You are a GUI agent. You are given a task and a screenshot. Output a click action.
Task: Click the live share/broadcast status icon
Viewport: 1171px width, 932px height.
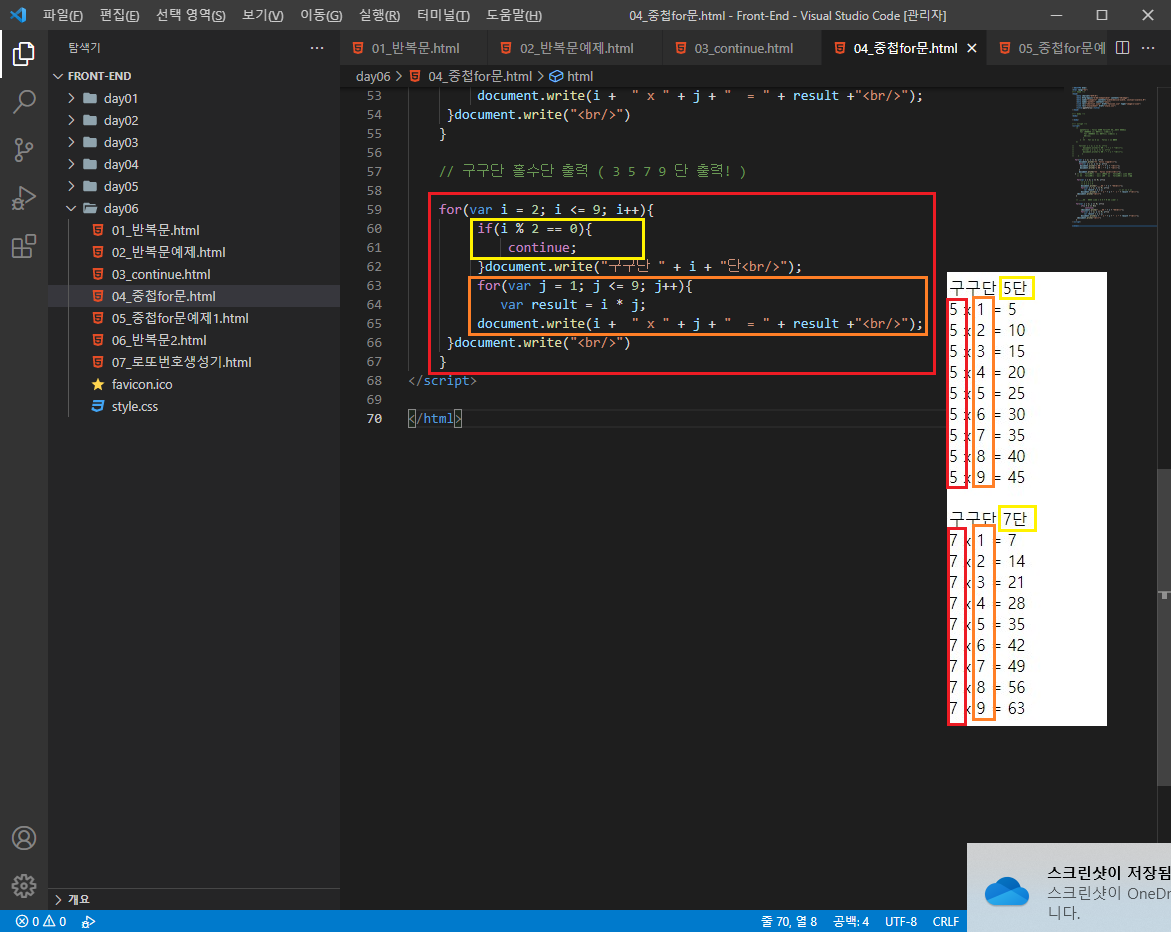pos(88,922)
